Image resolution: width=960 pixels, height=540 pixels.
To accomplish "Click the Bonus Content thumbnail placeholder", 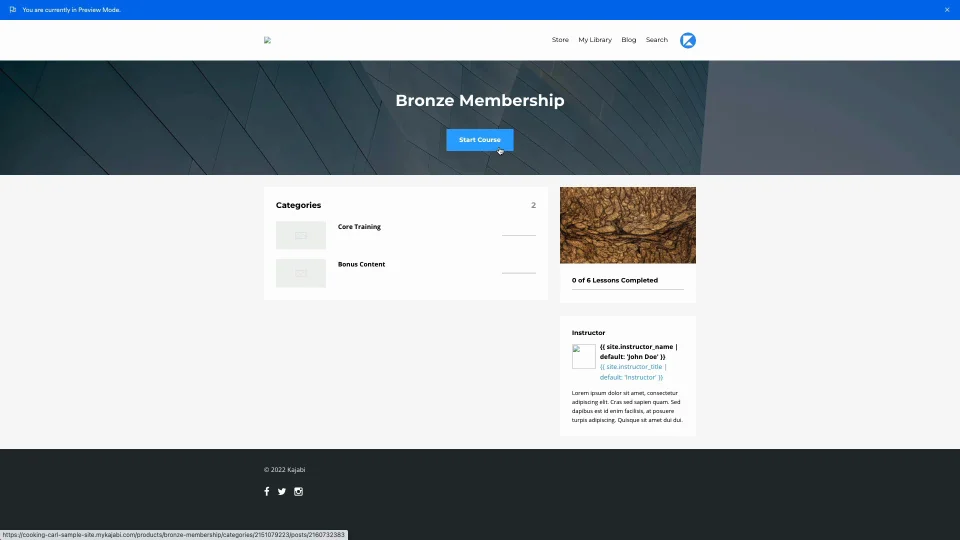I will point(301,273).
